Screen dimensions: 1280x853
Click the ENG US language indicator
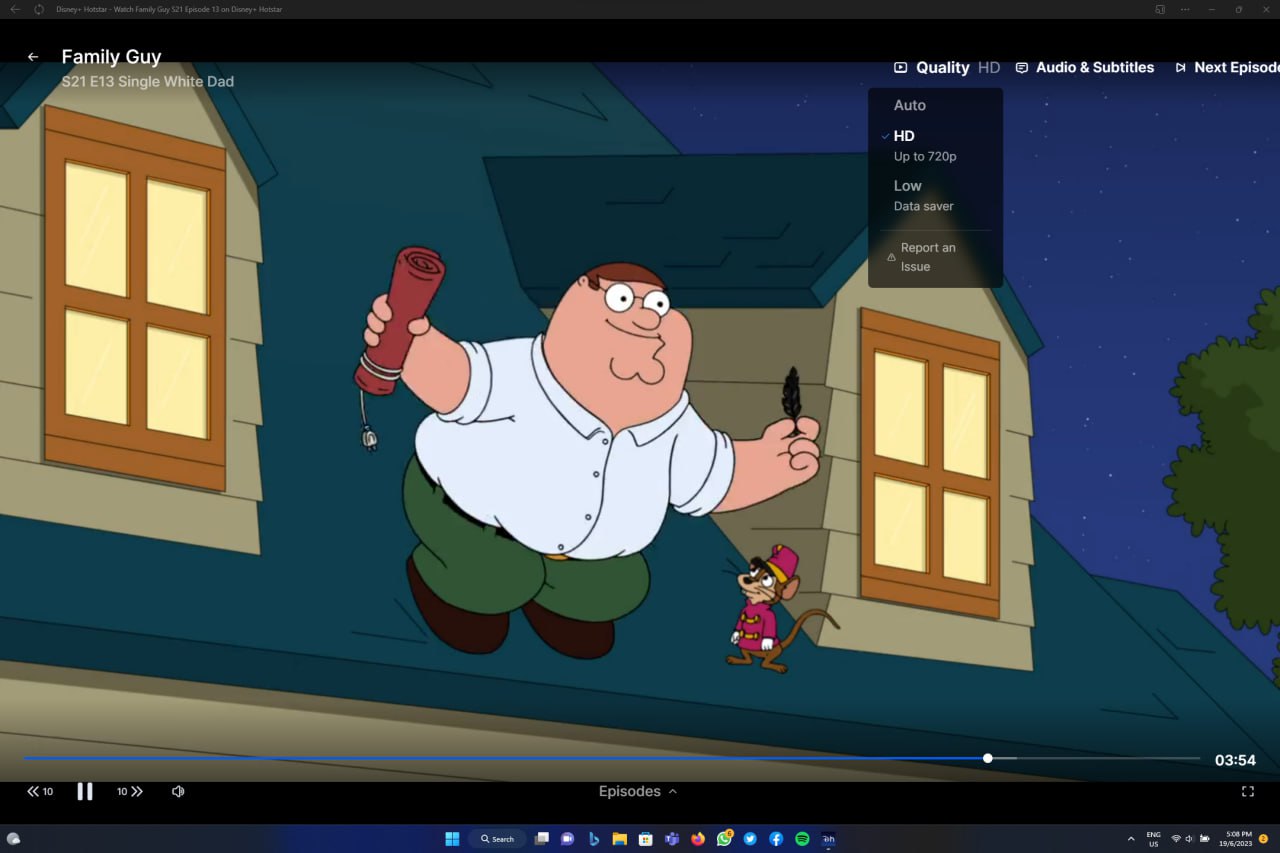(x=1154, y=839)
